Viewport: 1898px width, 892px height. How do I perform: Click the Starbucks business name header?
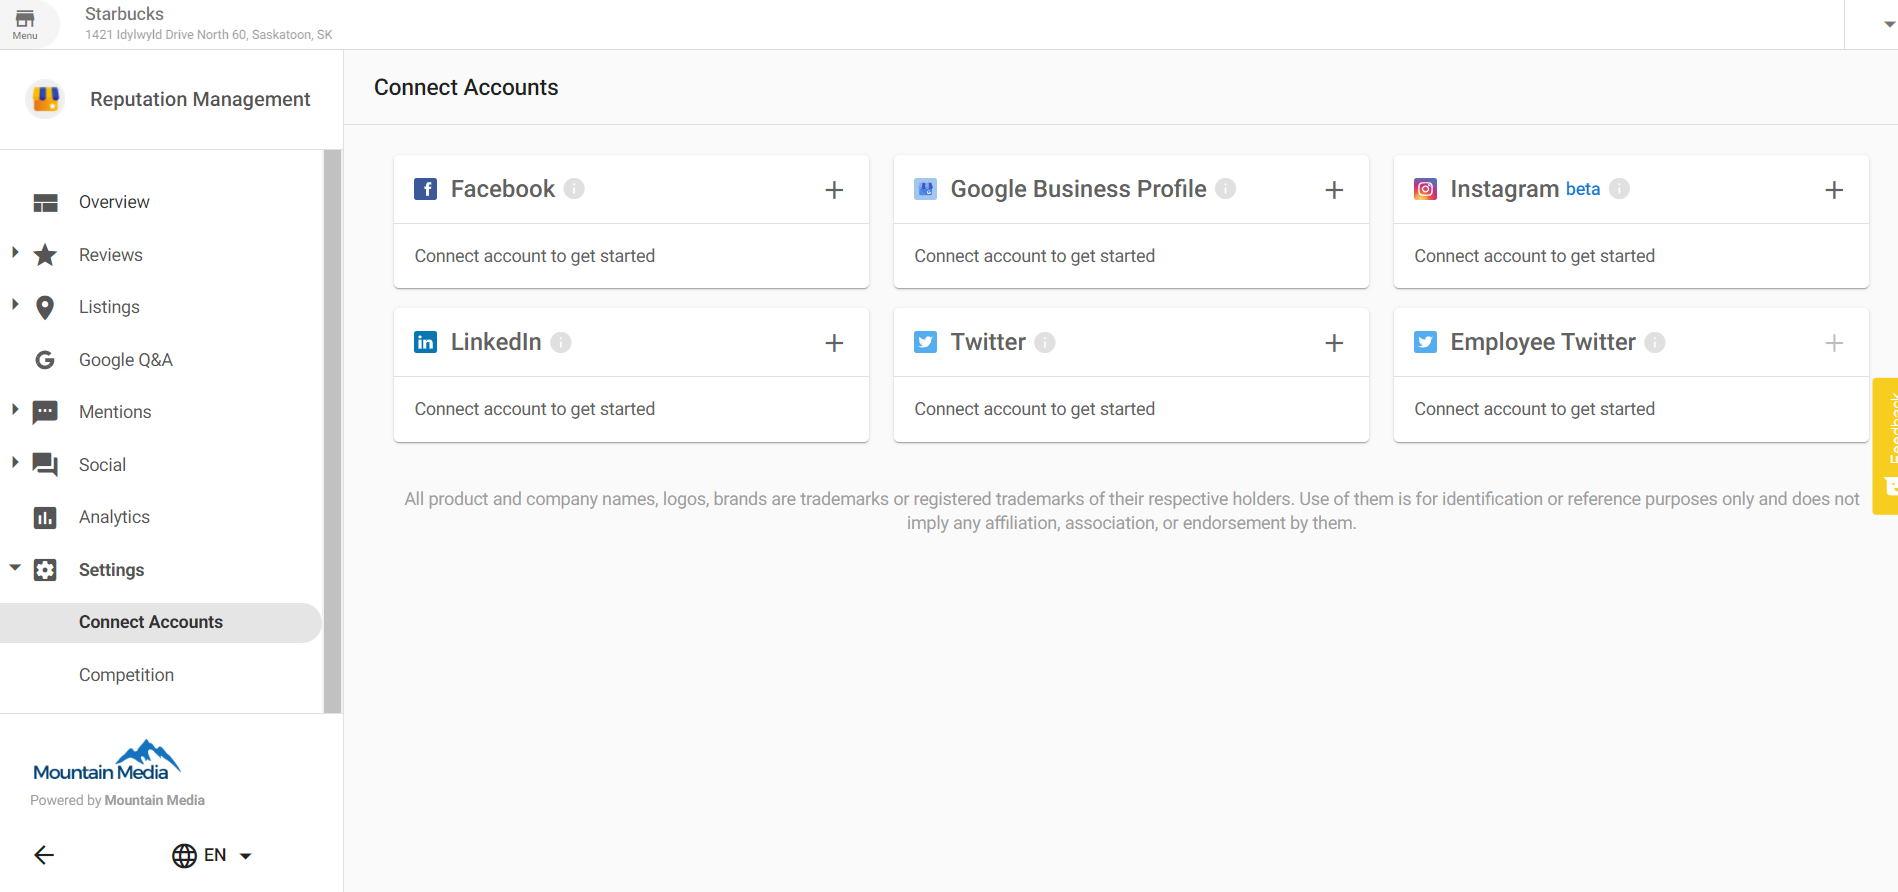coord(124,14)
